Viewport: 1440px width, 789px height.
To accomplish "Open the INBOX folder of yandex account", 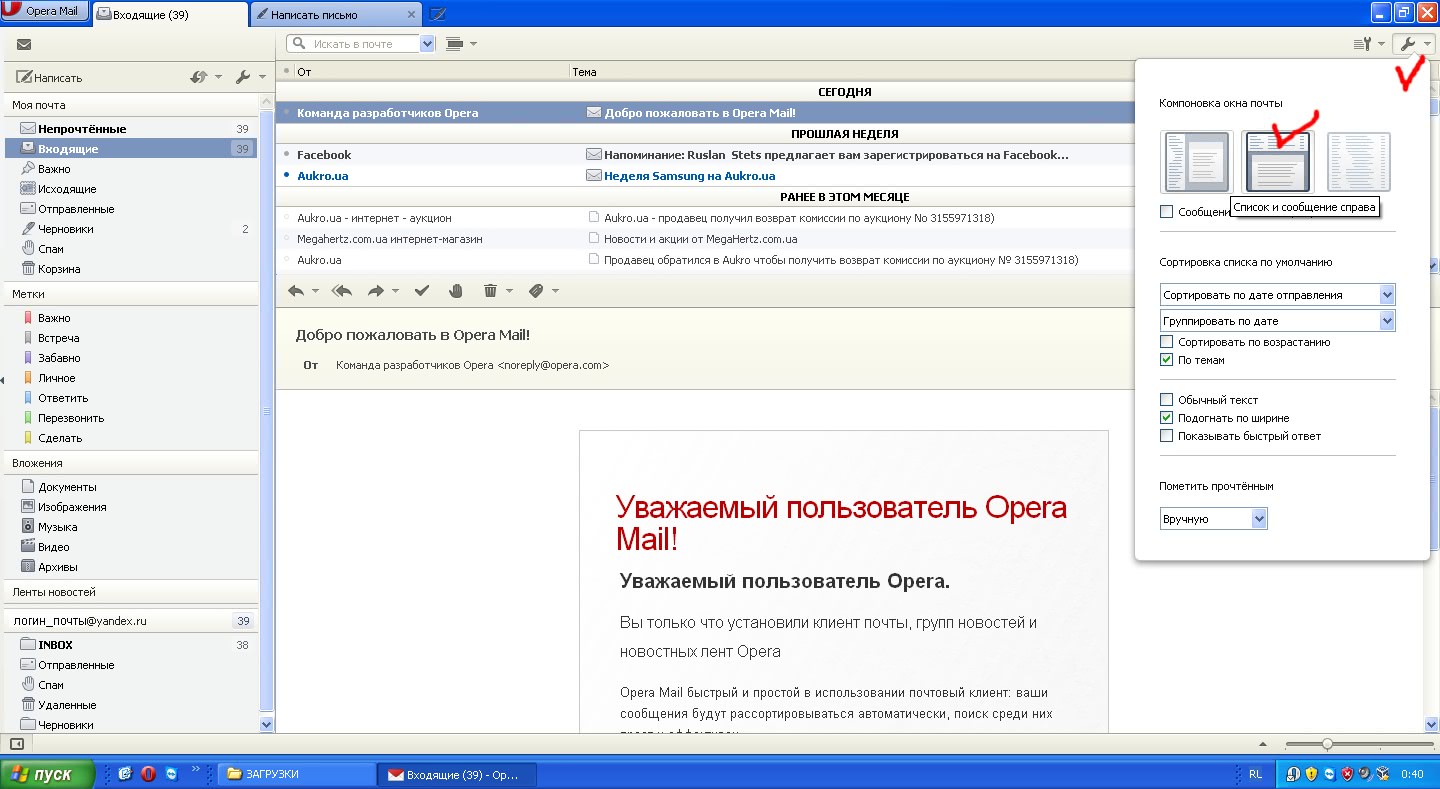I will point(130,645).
